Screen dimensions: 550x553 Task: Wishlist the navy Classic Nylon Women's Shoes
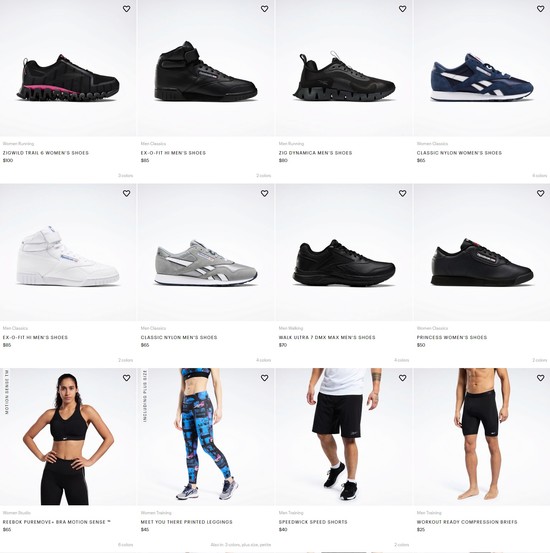point(540,9)
